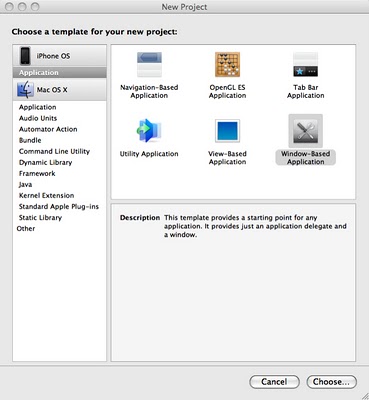
Task: Open the Mac OS X section header
Action: [x=60, y=90]
